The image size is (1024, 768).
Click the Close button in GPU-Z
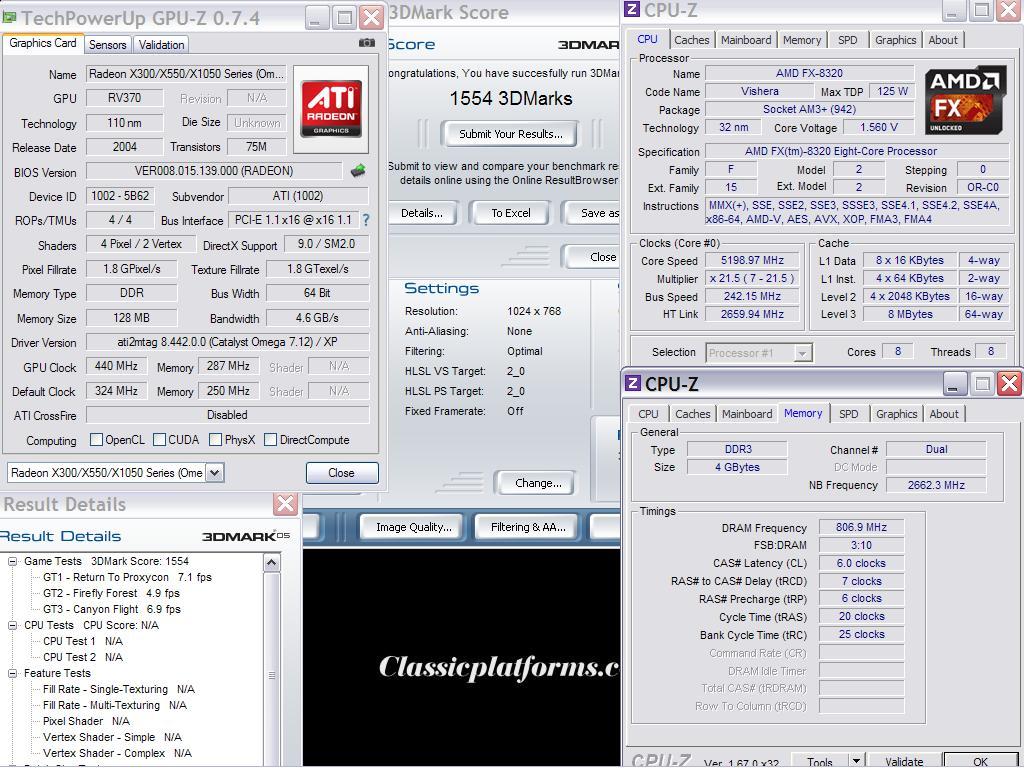tap(342, 473)
